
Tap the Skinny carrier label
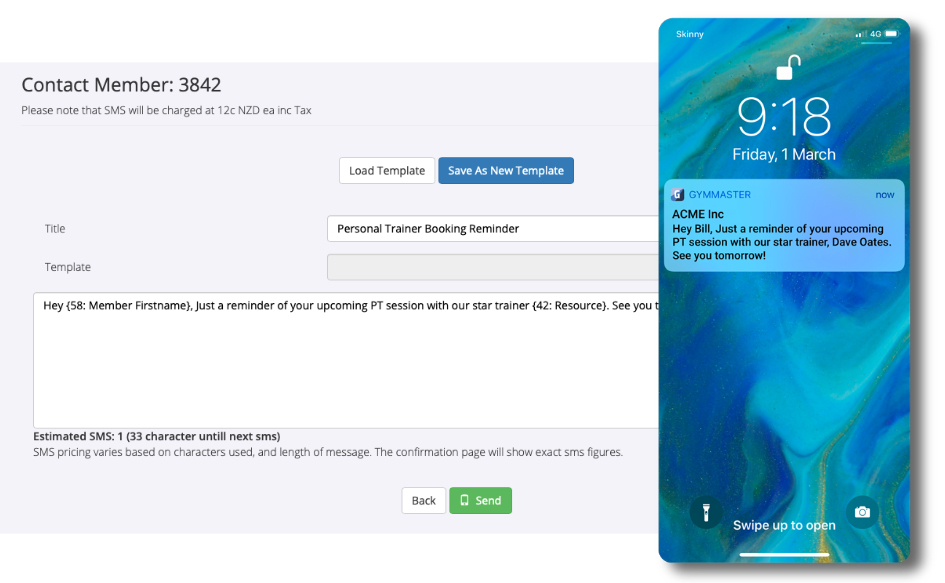tap(689, 34)
